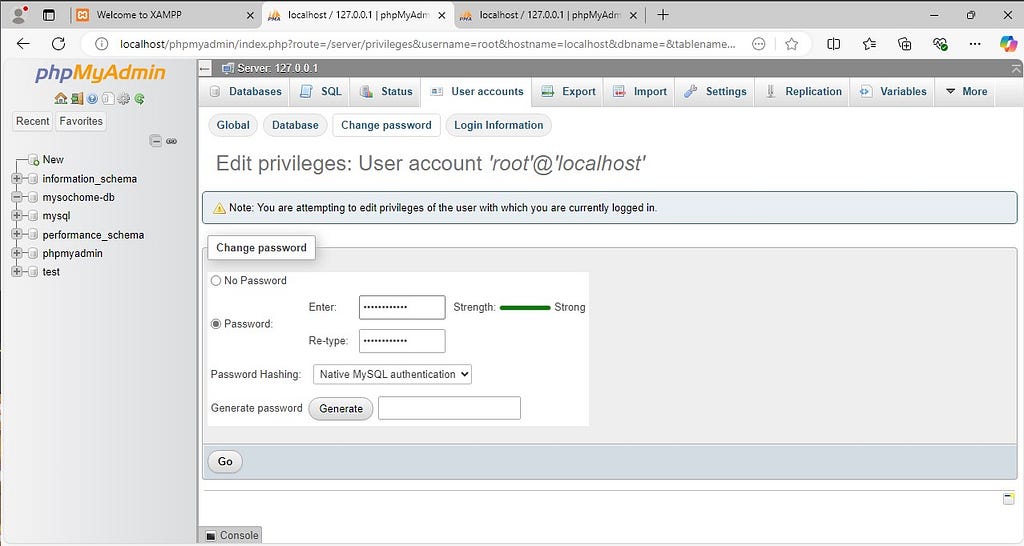Select Change password sub-tab

[386, 125]
